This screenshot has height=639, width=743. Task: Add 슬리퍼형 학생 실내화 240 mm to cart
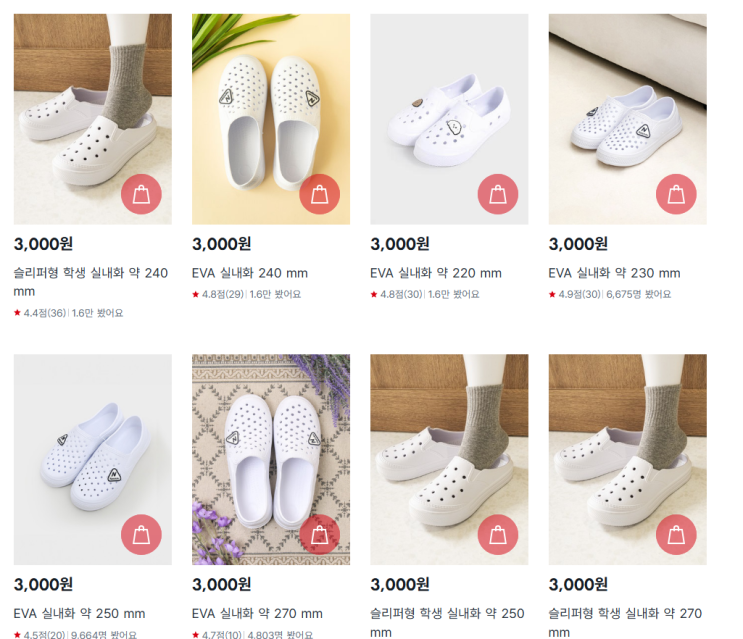coord(141,194)
